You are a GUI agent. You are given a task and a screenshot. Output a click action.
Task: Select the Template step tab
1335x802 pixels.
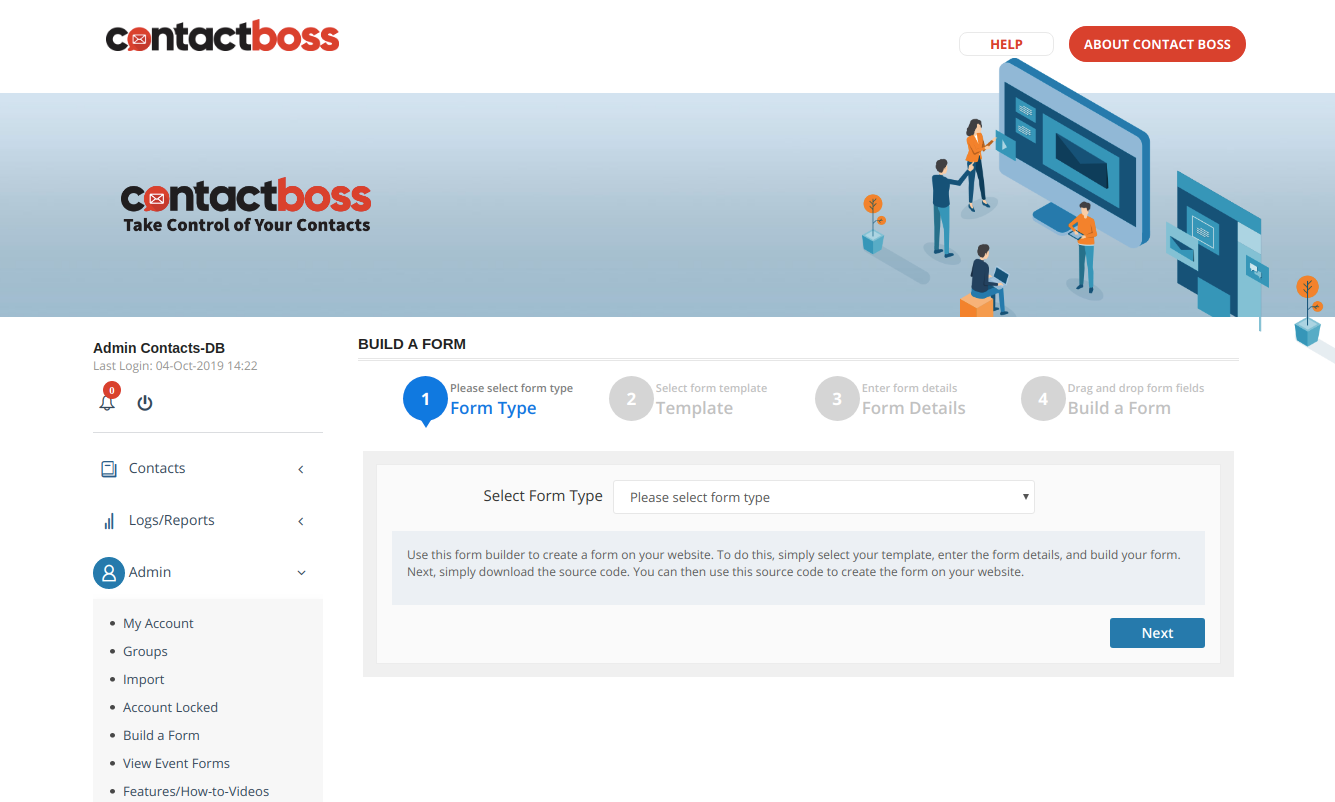690,399
